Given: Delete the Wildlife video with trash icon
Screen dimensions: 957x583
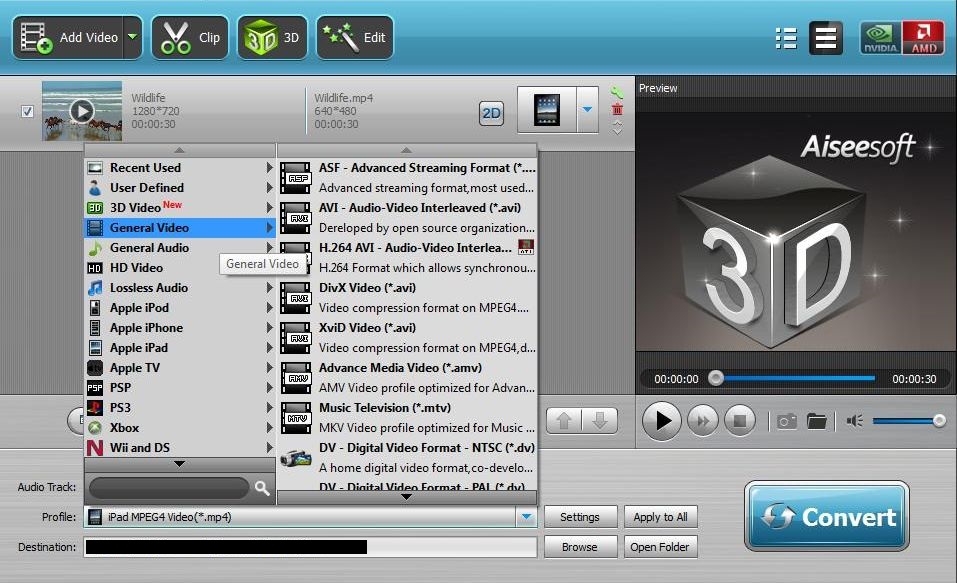Looking at the screenshot, I should tap(618, 110).
